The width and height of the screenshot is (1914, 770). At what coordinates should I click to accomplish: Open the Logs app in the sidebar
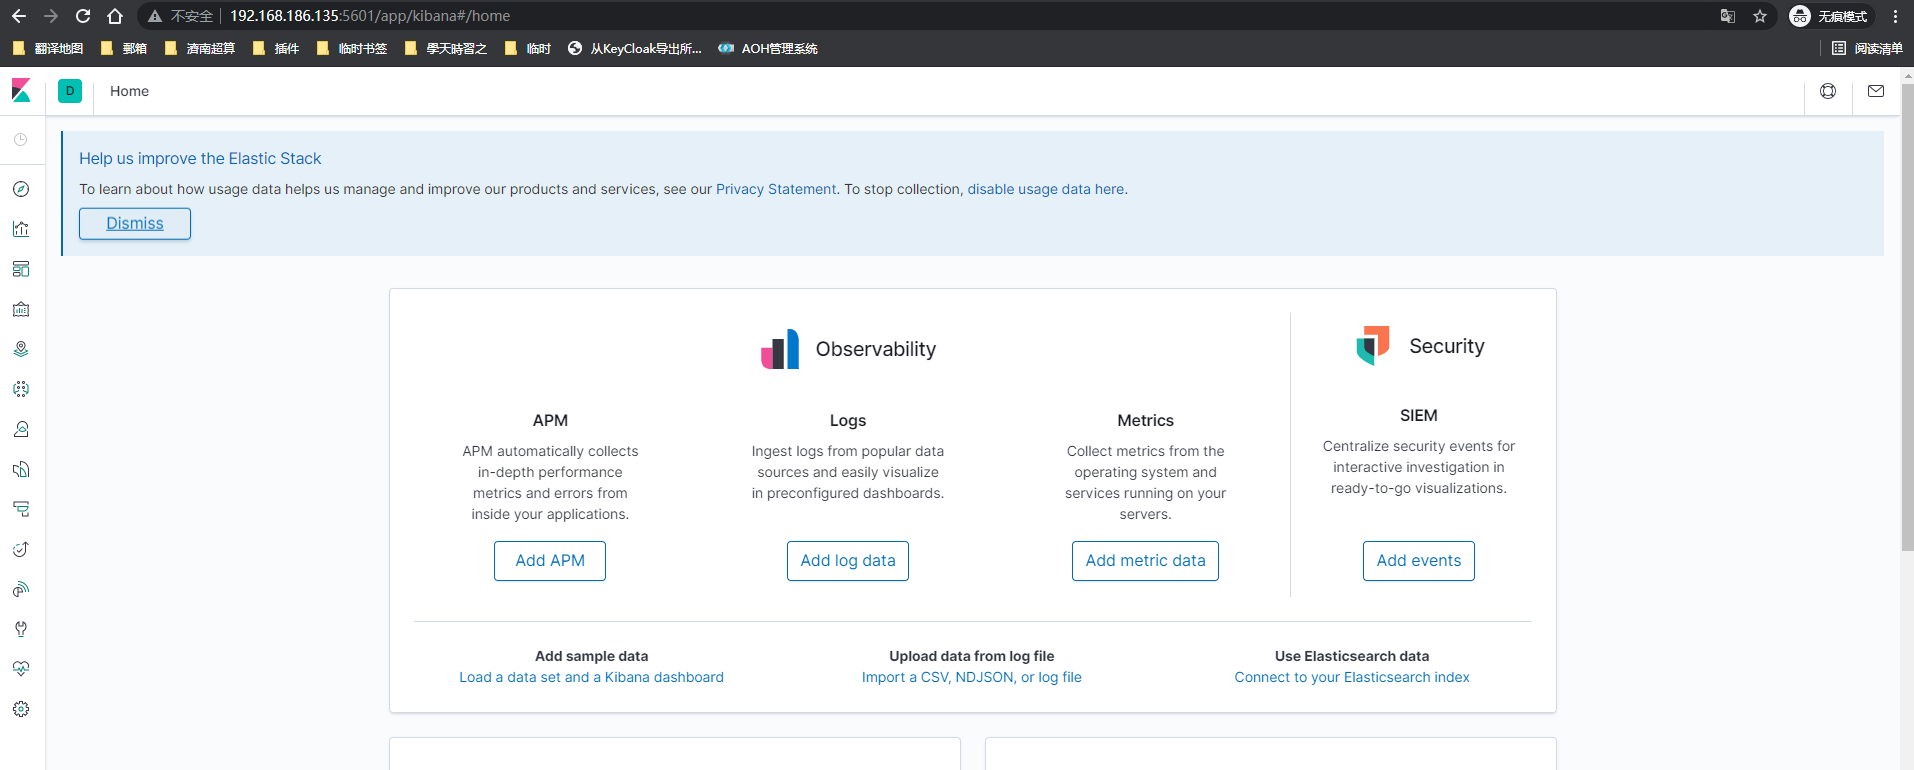click(21, 469)
